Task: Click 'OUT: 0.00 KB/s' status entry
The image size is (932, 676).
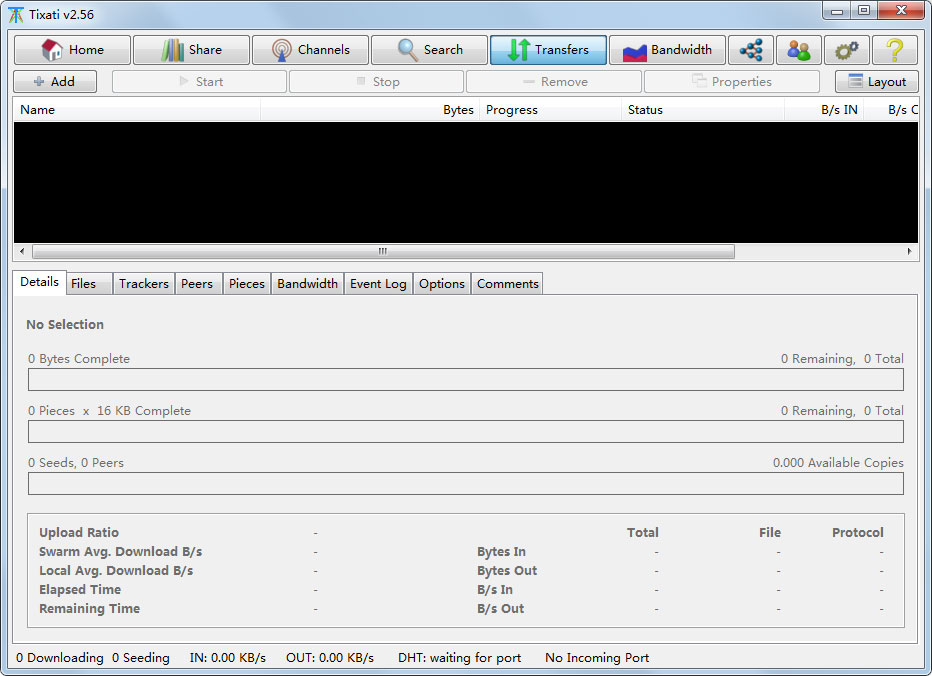Action: coord(330,658)
